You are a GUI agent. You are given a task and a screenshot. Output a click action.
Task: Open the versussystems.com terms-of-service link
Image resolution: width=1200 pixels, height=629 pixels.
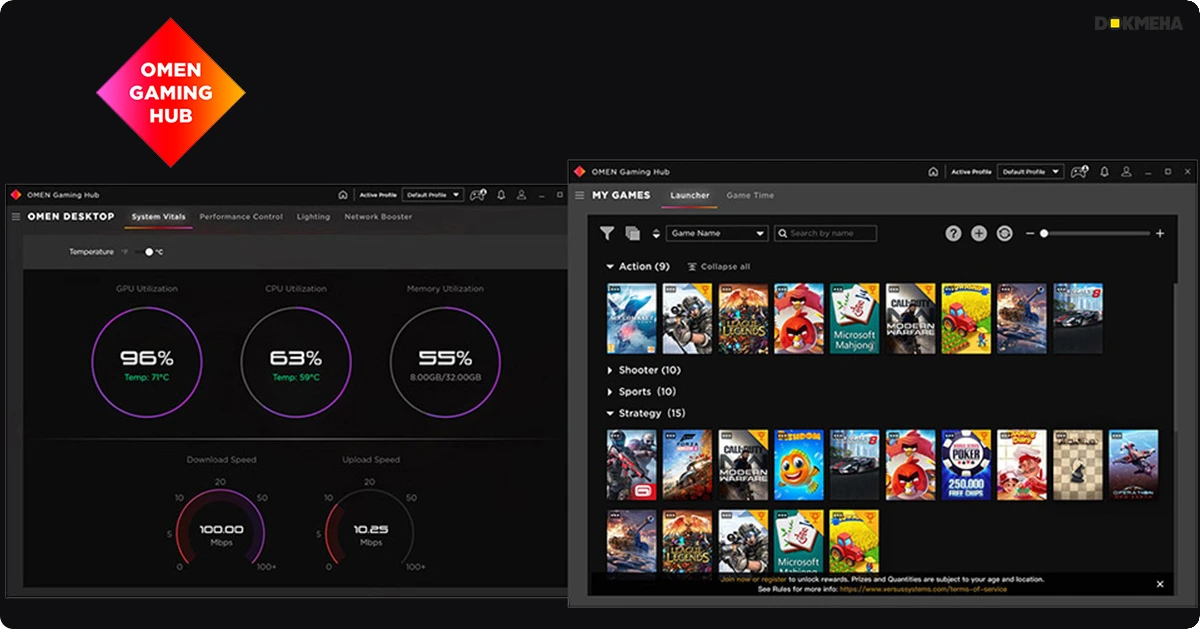[923, 589]
